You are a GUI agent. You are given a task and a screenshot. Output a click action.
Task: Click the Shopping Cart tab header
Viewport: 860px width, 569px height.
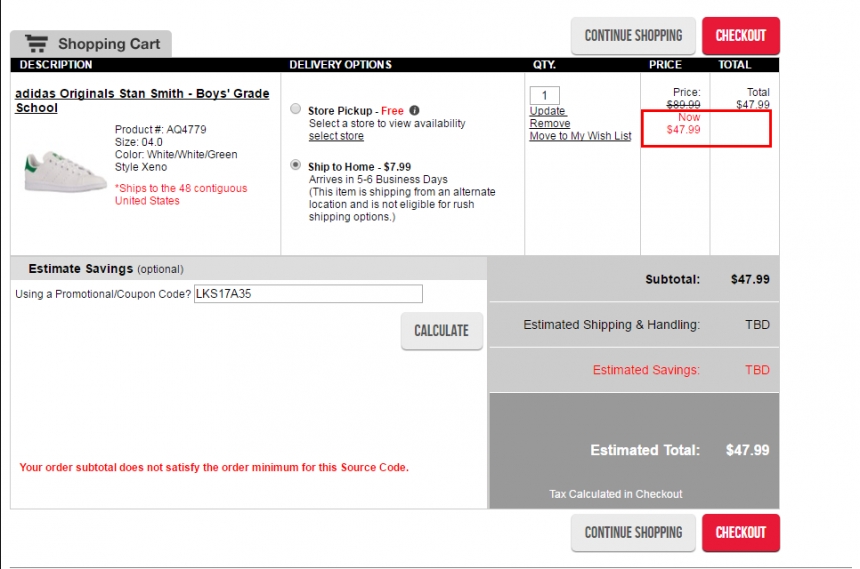[x=91, y=44]
